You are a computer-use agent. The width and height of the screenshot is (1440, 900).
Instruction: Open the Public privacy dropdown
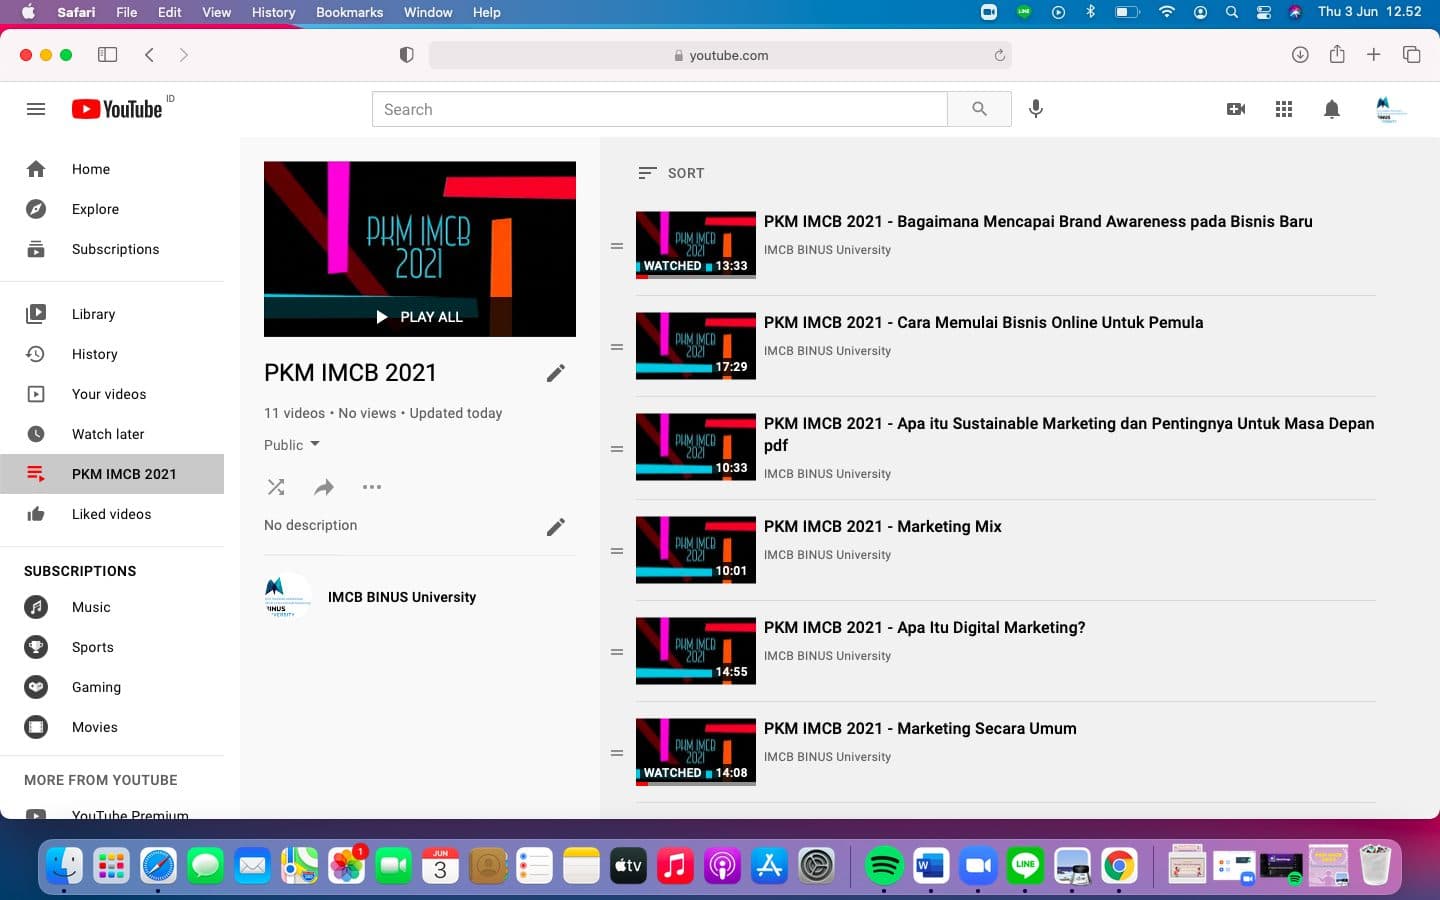pyautogui.click(x=292, y=445)
